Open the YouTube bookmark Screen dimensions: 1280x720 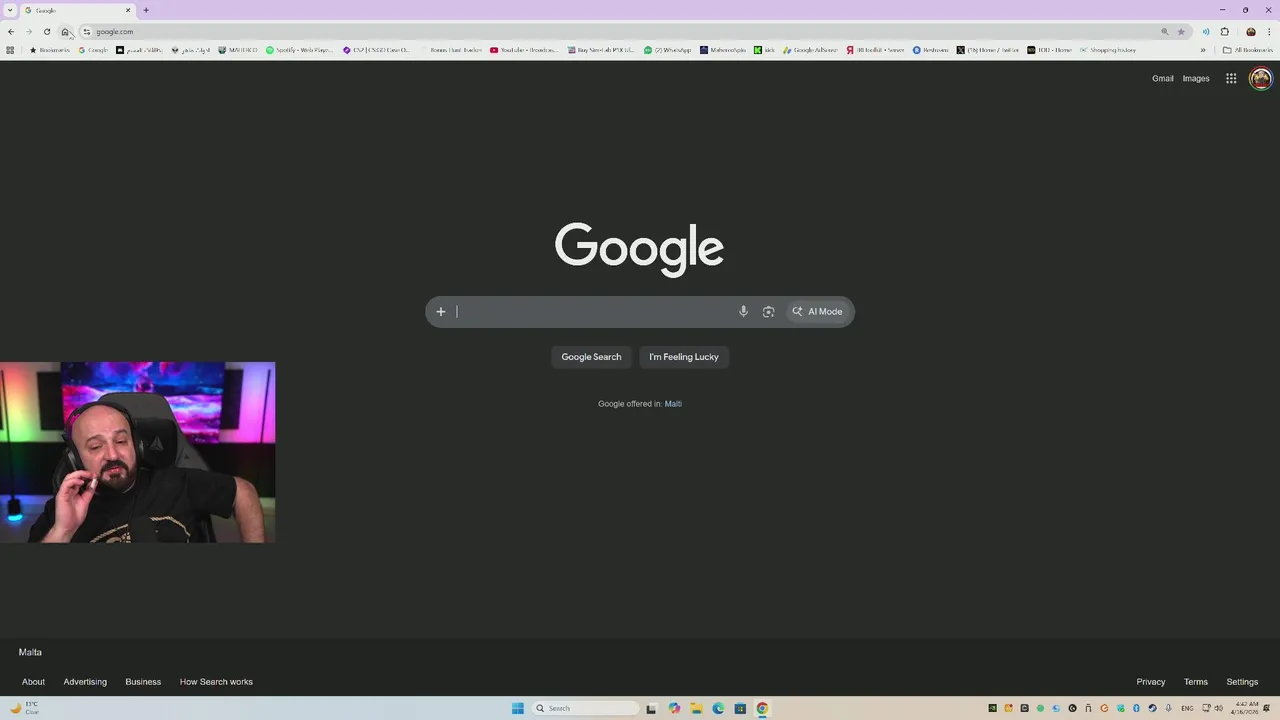tap(524, 49)
